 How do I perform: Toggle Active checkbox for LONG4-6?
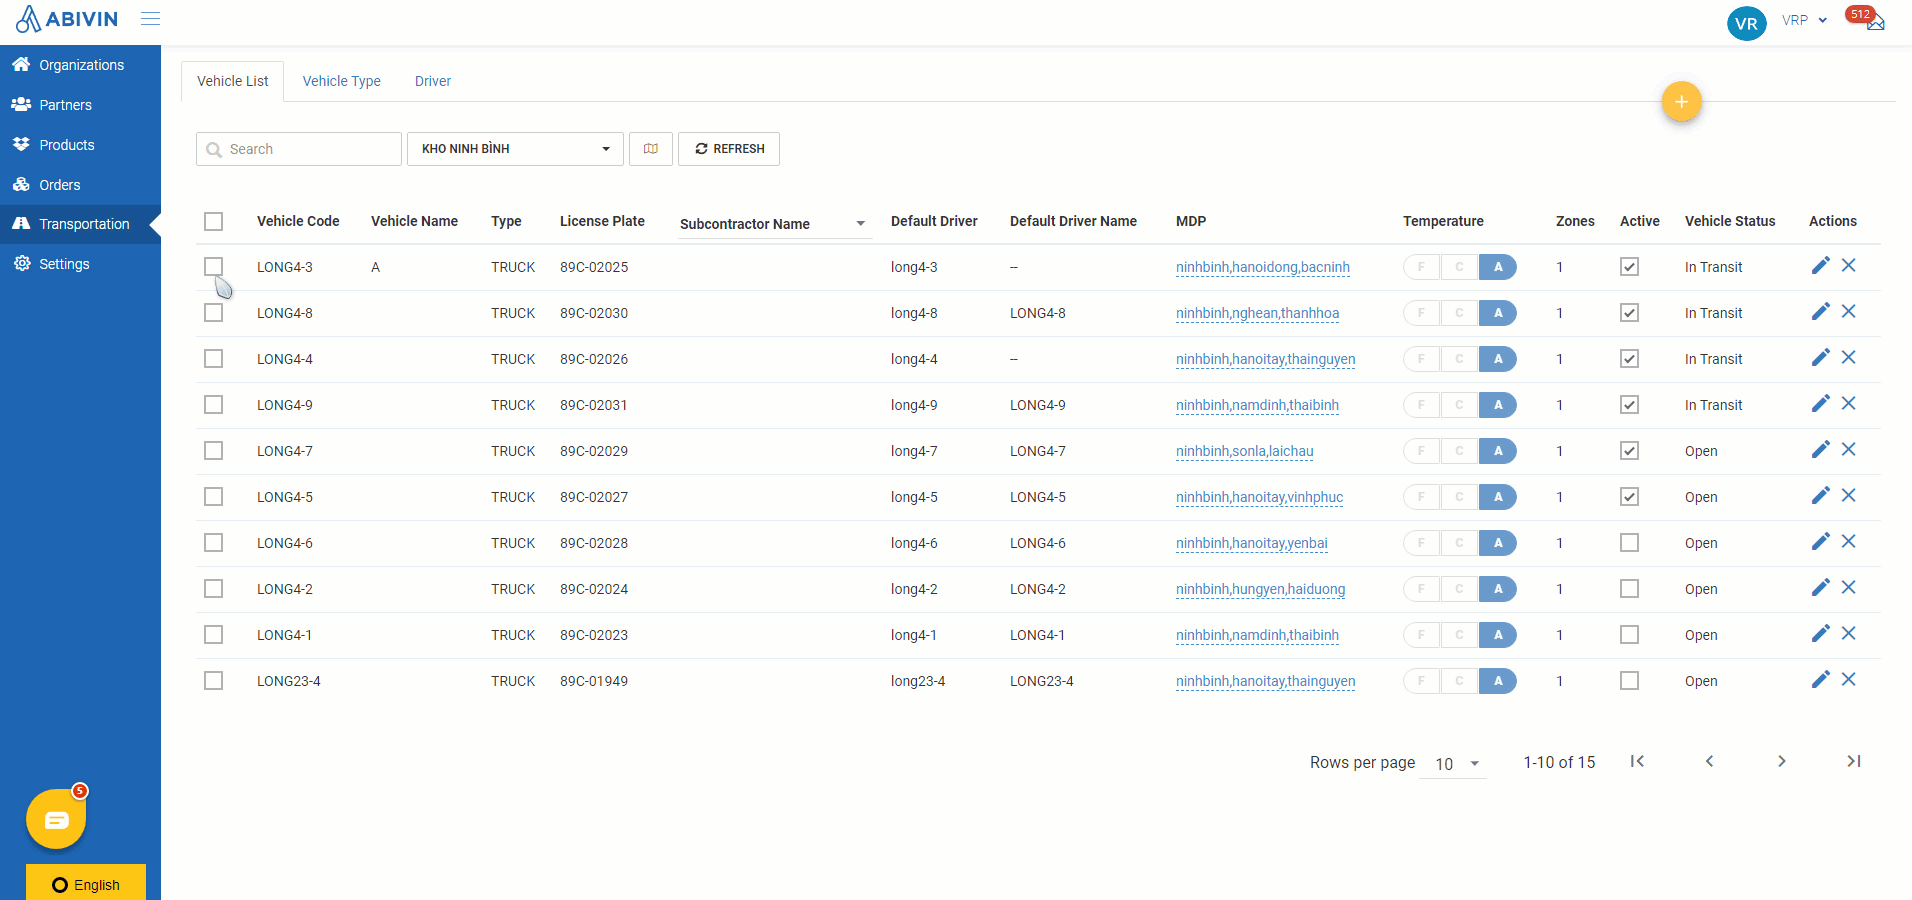(1629, 543)
